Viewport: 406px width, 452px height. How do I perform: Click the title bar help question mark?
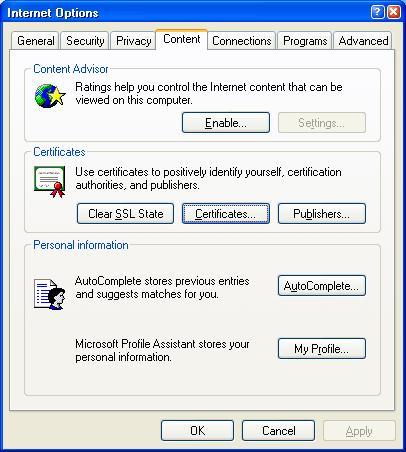click(377, 12)
